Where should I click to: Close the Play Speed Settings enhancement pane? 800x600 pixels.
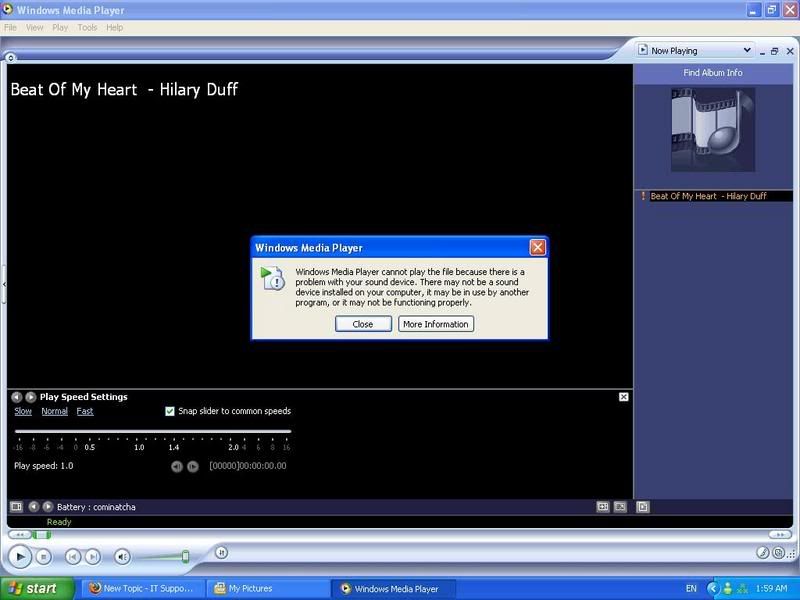[624, 397]
